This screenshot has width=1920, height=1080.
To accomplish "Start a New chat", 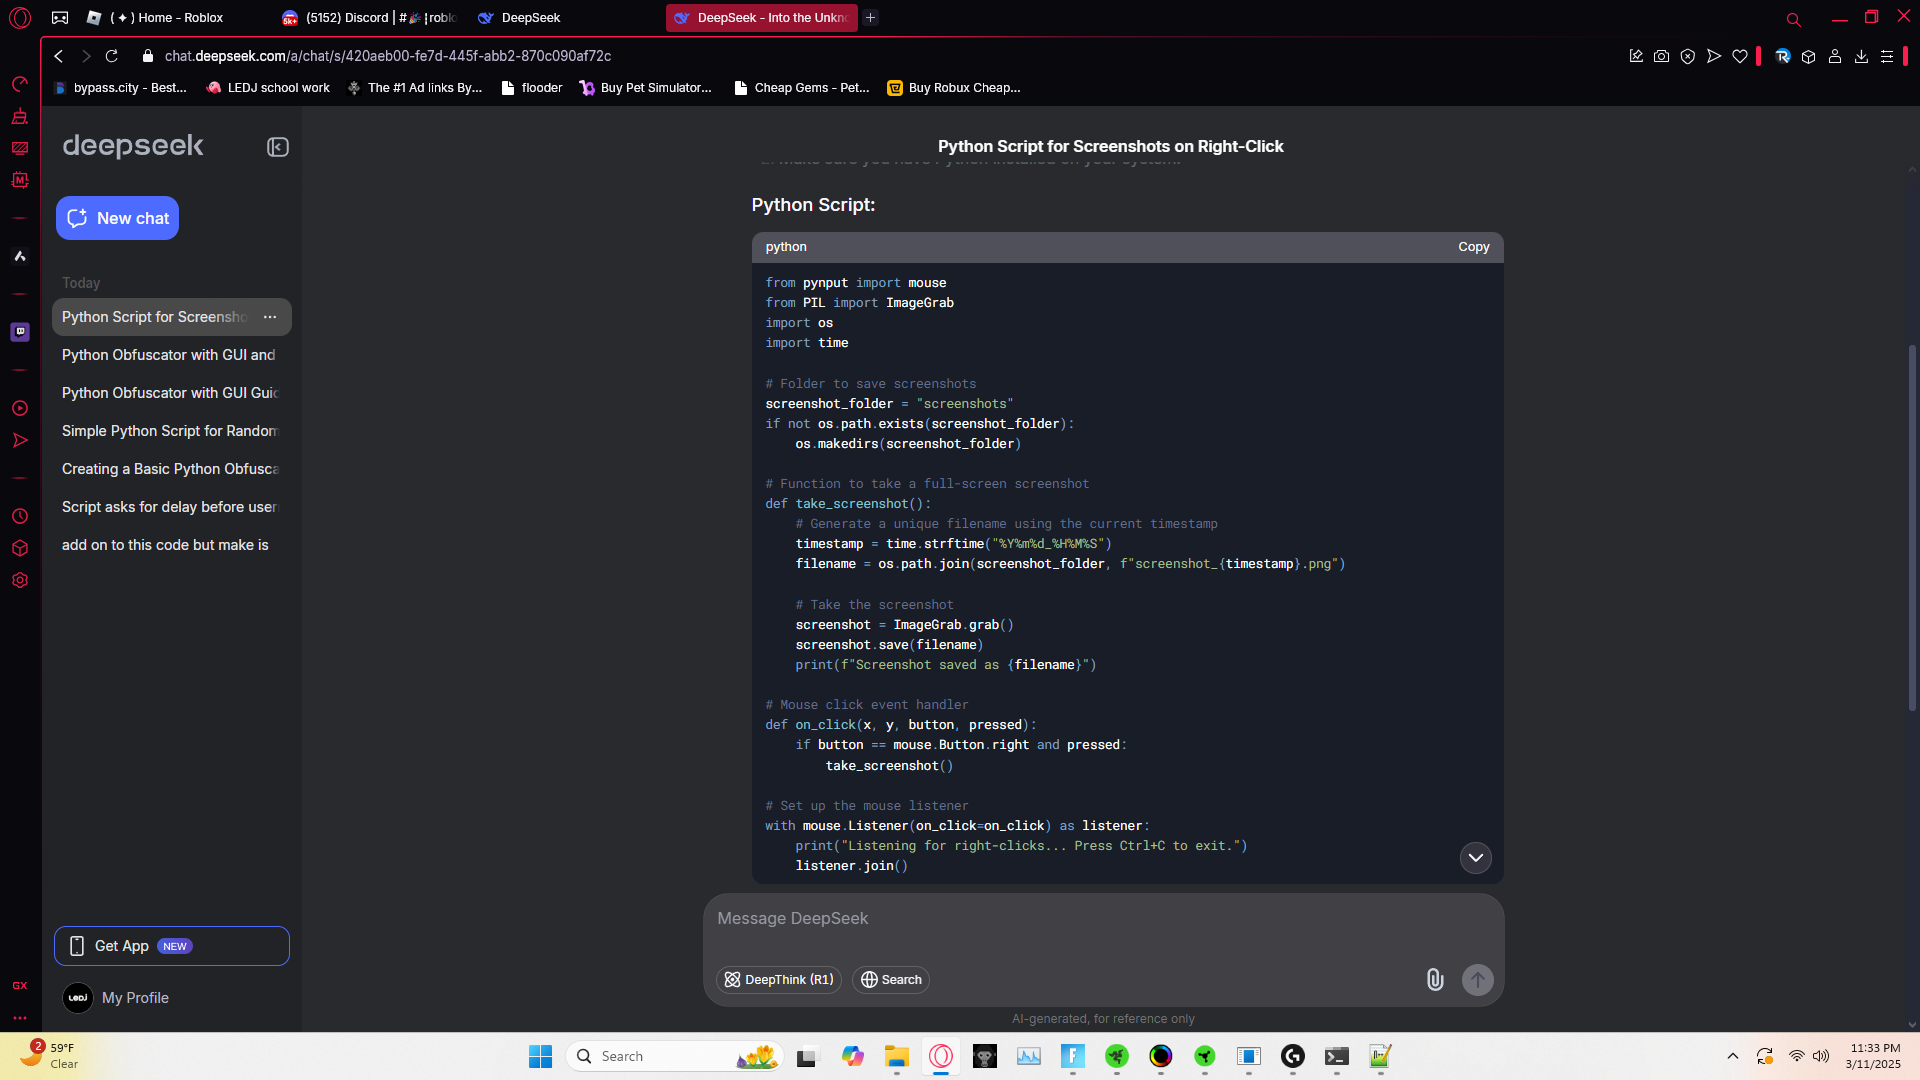I will (117, 218).
